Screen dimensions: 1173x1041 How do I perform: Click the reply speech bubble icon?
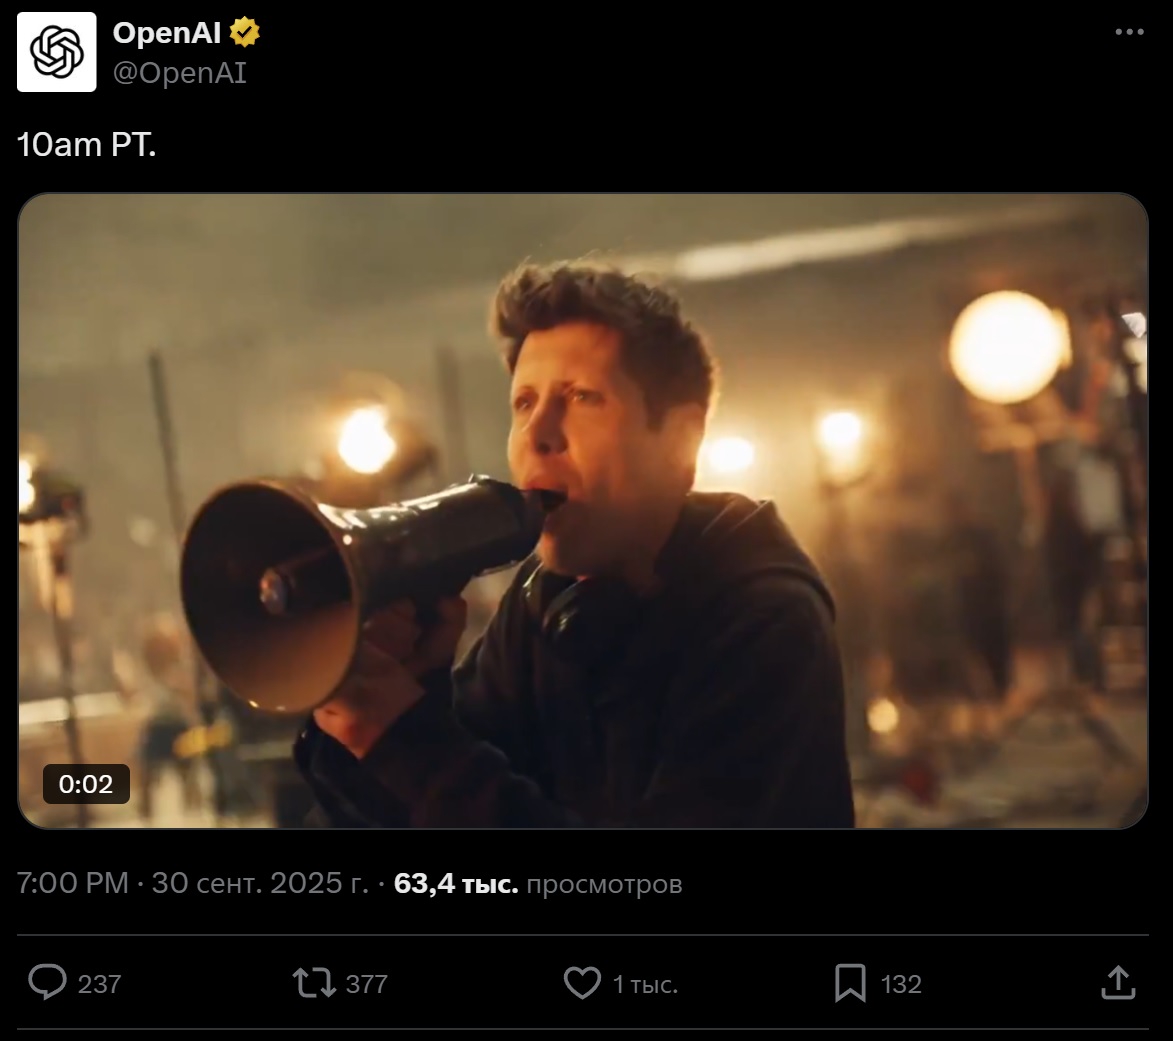coord(47,983)
